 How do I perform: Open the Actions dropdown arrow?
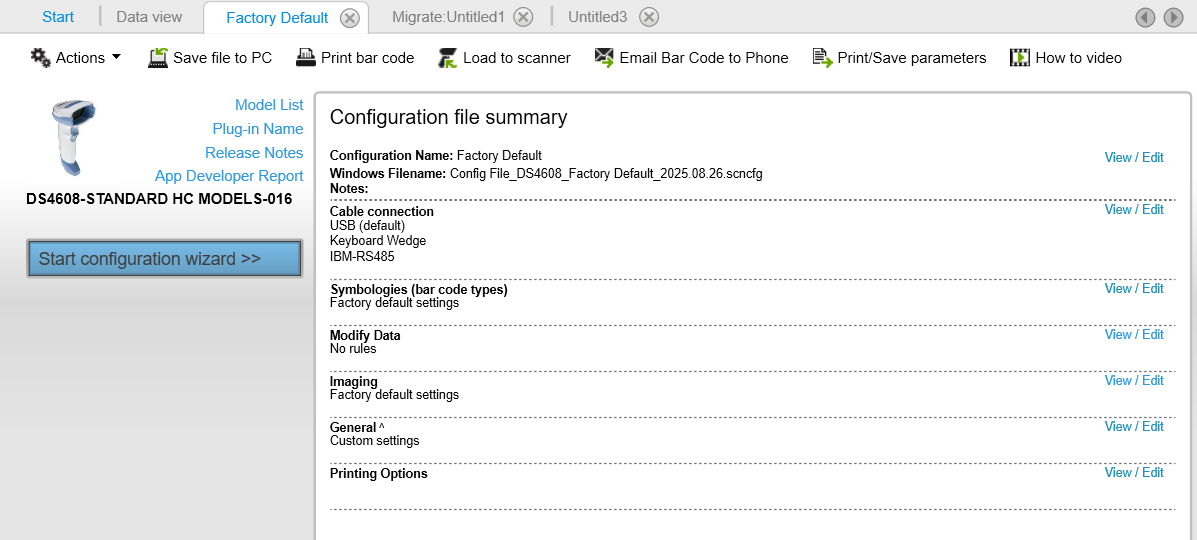117,57
